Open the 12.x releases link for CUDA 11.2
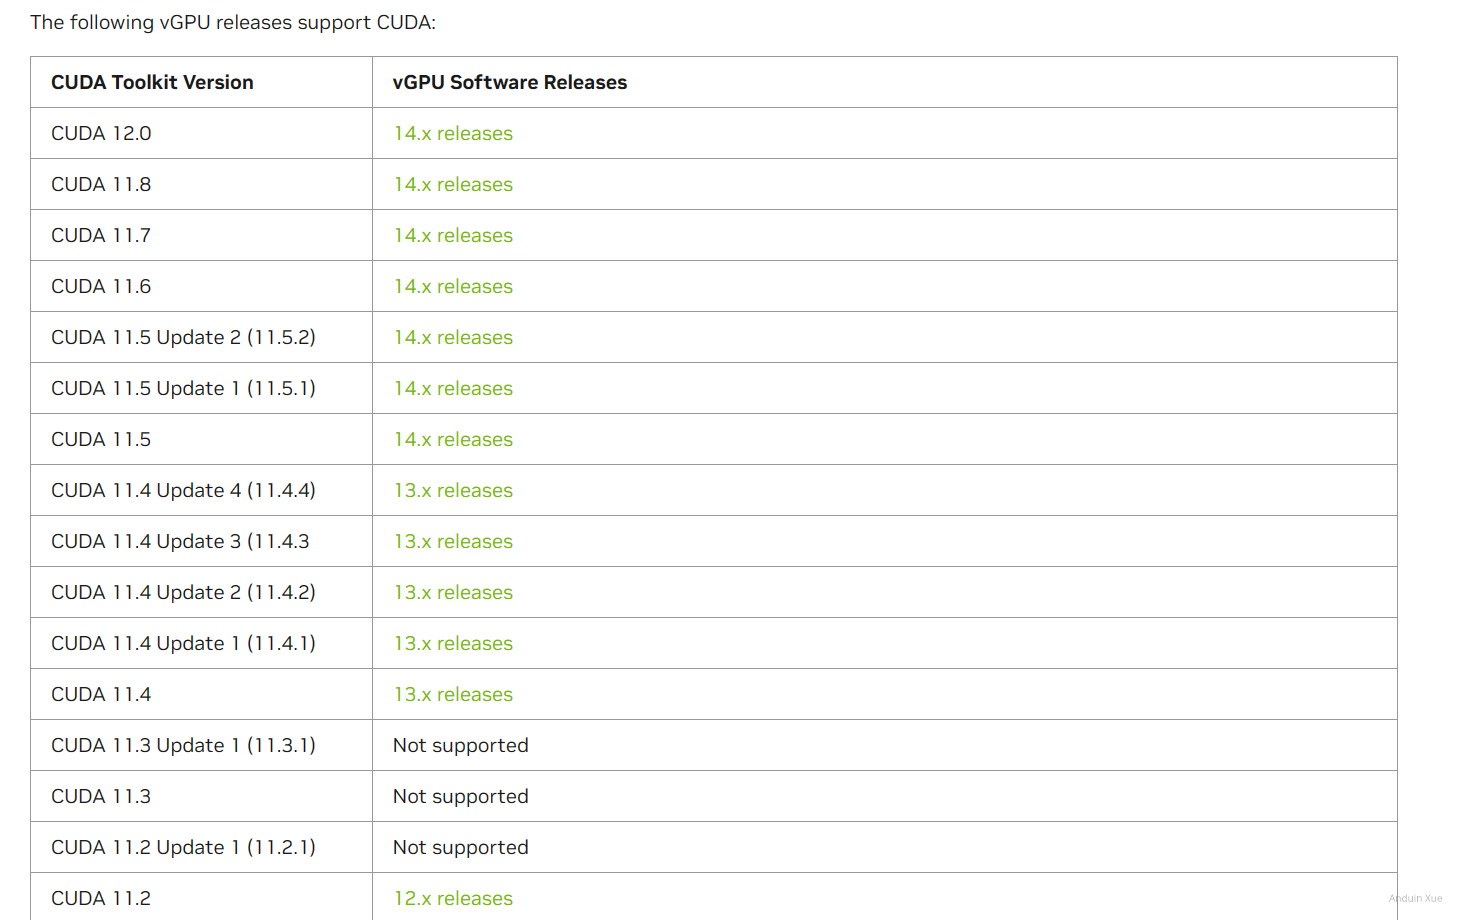The height and width of the screenshot is (920, 1458). click(452, 899)
